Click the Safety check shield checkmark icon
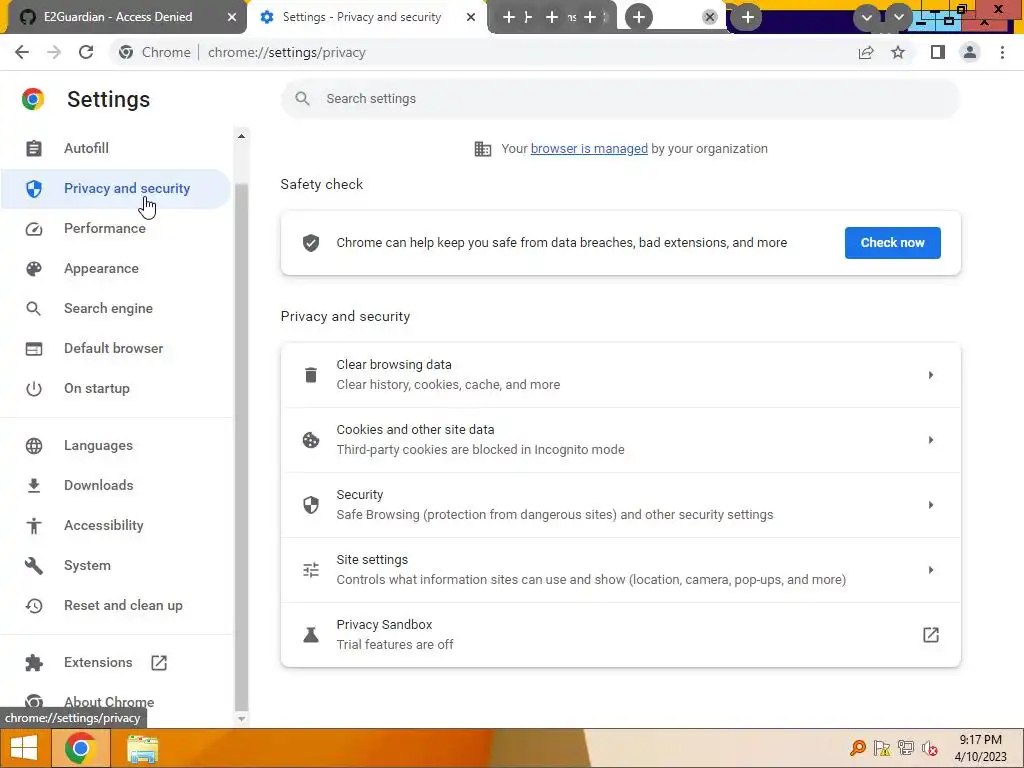 pyautogui.click(x=311, y=243)
